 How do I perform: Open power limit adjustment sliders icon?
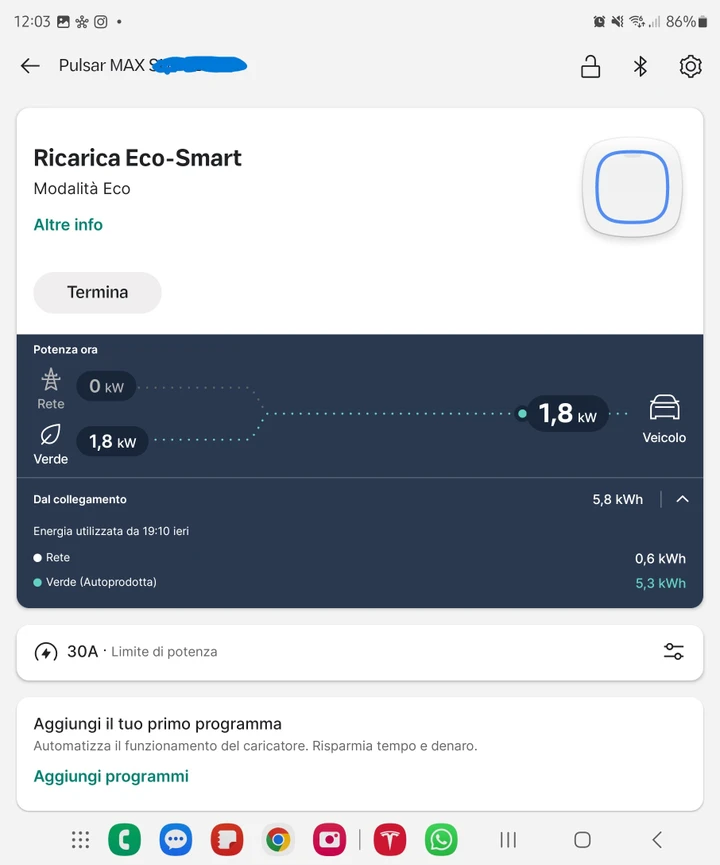click(x=674, y=652)
